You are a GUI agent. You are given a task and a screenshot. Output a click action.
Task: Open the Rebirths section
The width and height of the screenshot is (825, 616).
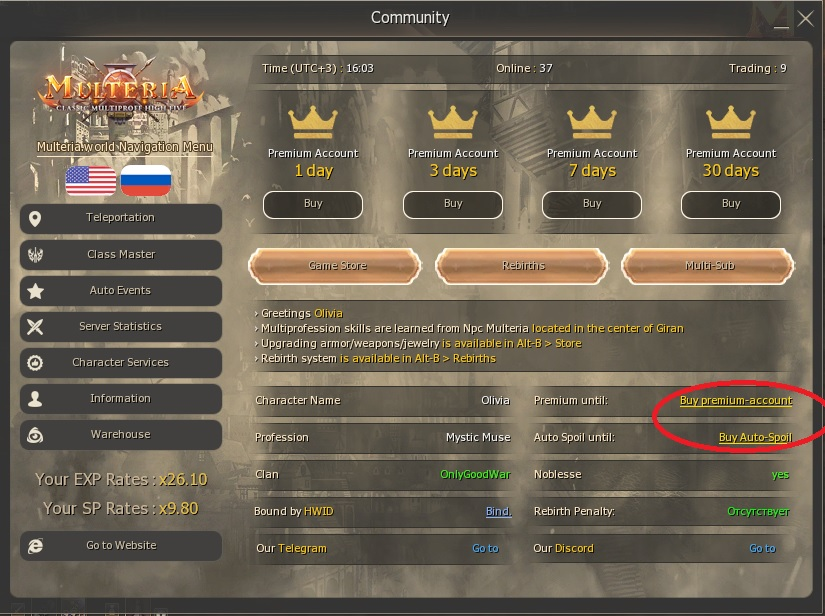[x=522, y=266]
